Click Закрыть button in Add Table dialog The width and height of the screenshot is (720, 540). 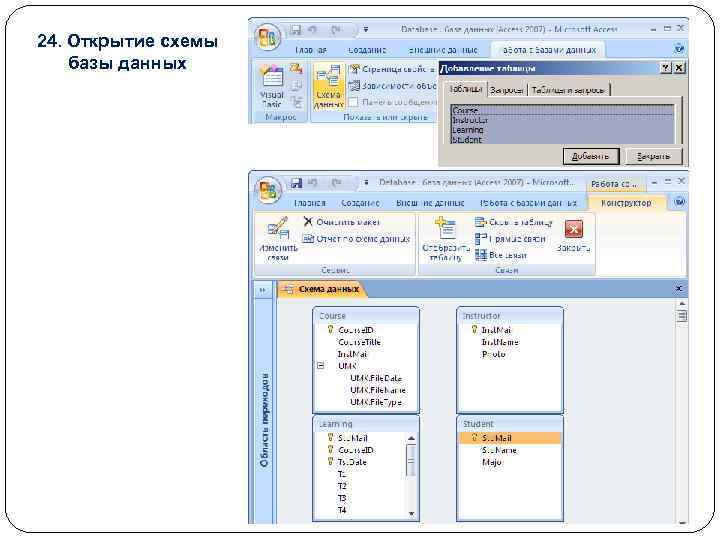[x=653, y=157]
